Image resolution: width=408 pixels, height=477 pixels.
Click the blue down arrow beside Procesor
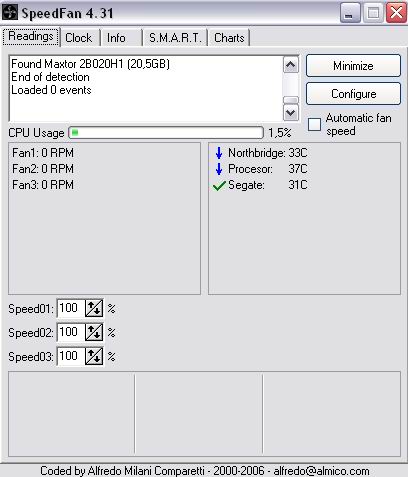point(219,169)
